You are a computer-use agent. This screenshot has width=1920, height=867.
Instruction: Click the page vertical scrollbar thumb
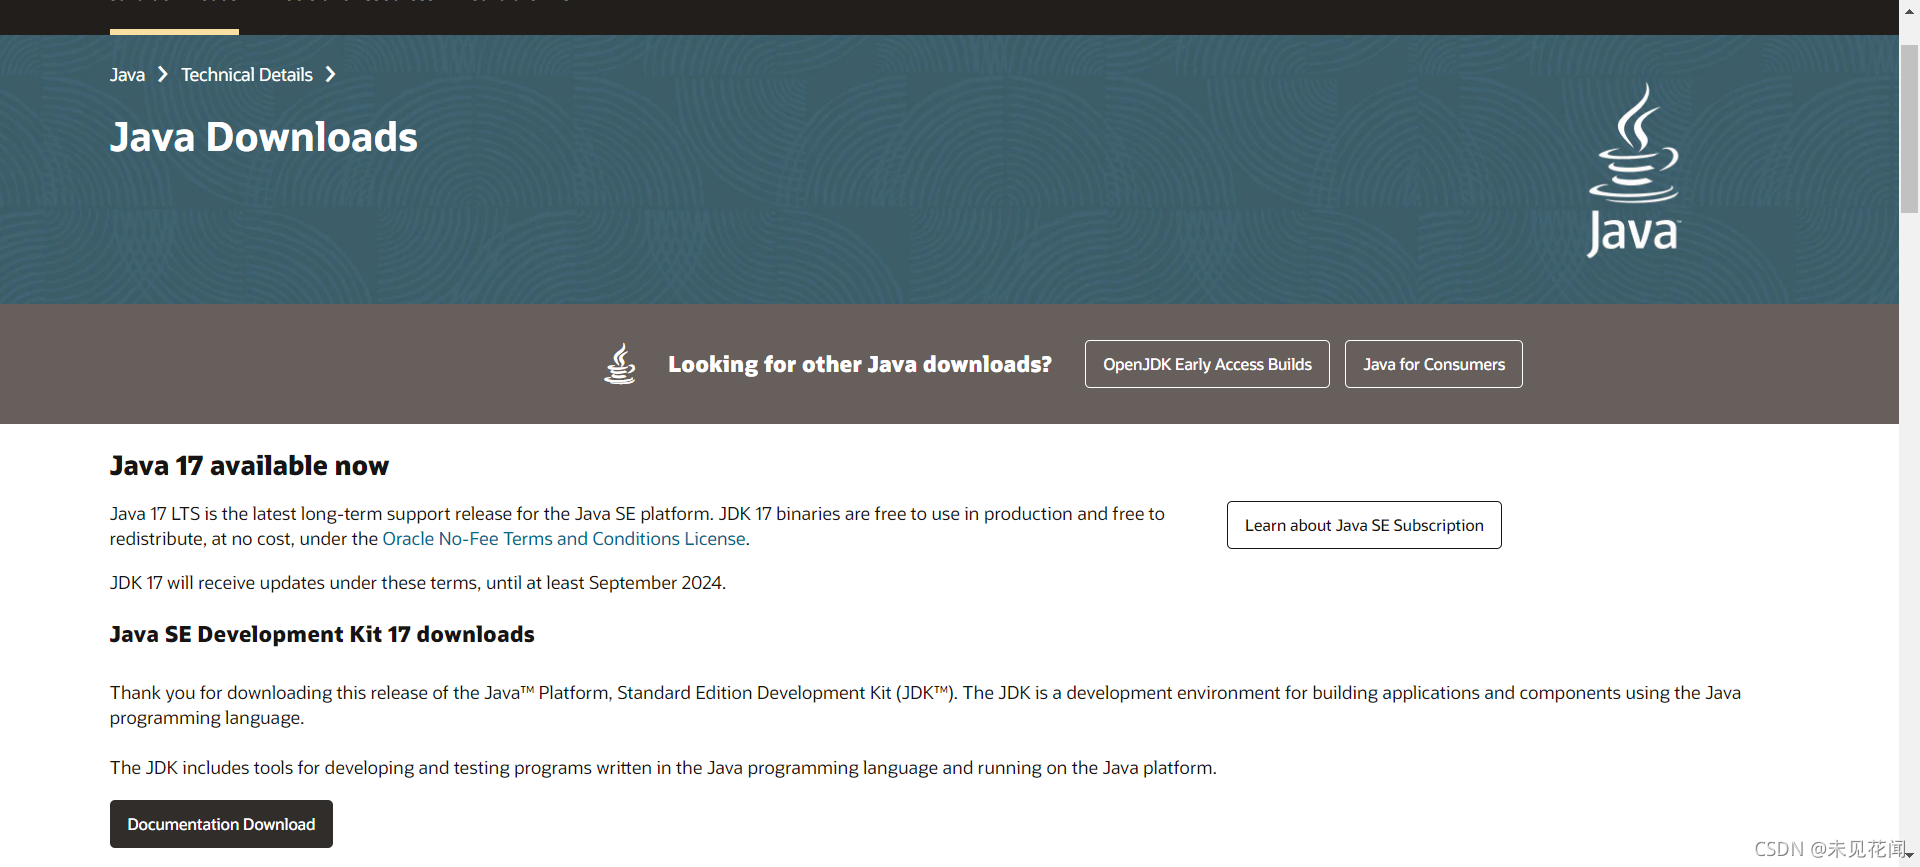(1909, 128)
